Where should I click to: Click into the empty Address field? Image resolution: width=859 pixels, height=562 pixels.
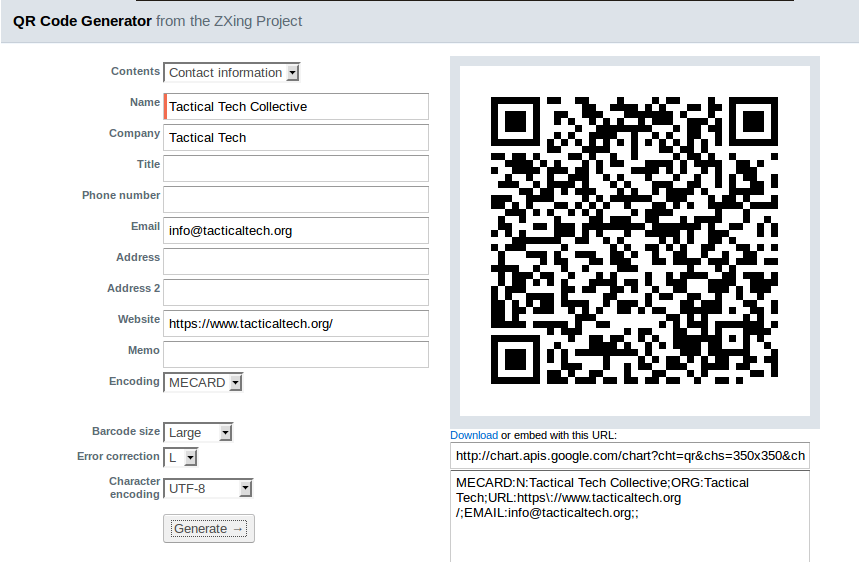click(x=296, y=262)
